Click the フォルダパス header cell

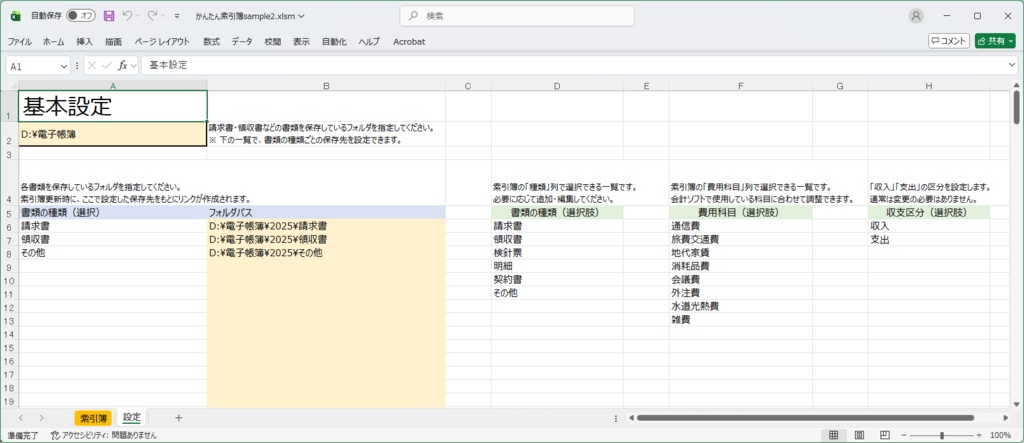point(326,212)
